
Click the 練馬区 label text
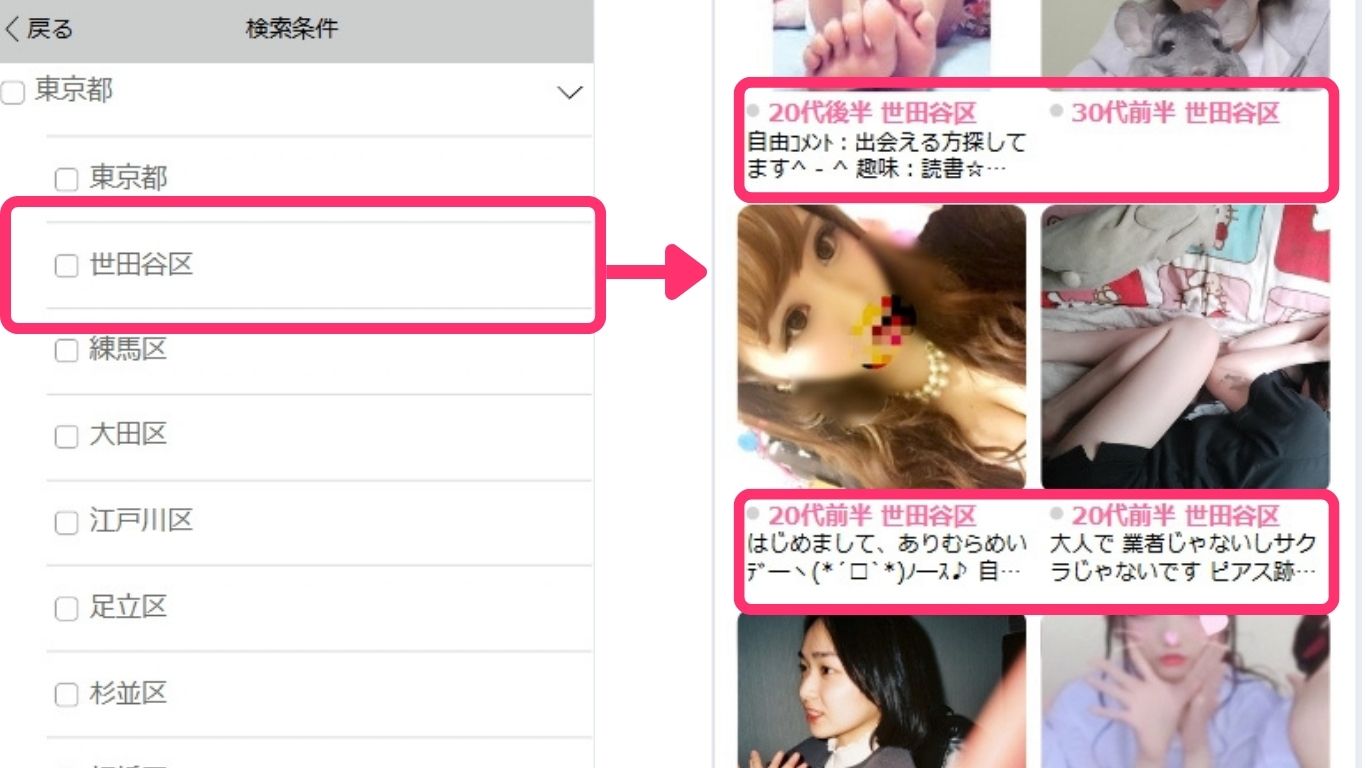(x=128, y=350)
